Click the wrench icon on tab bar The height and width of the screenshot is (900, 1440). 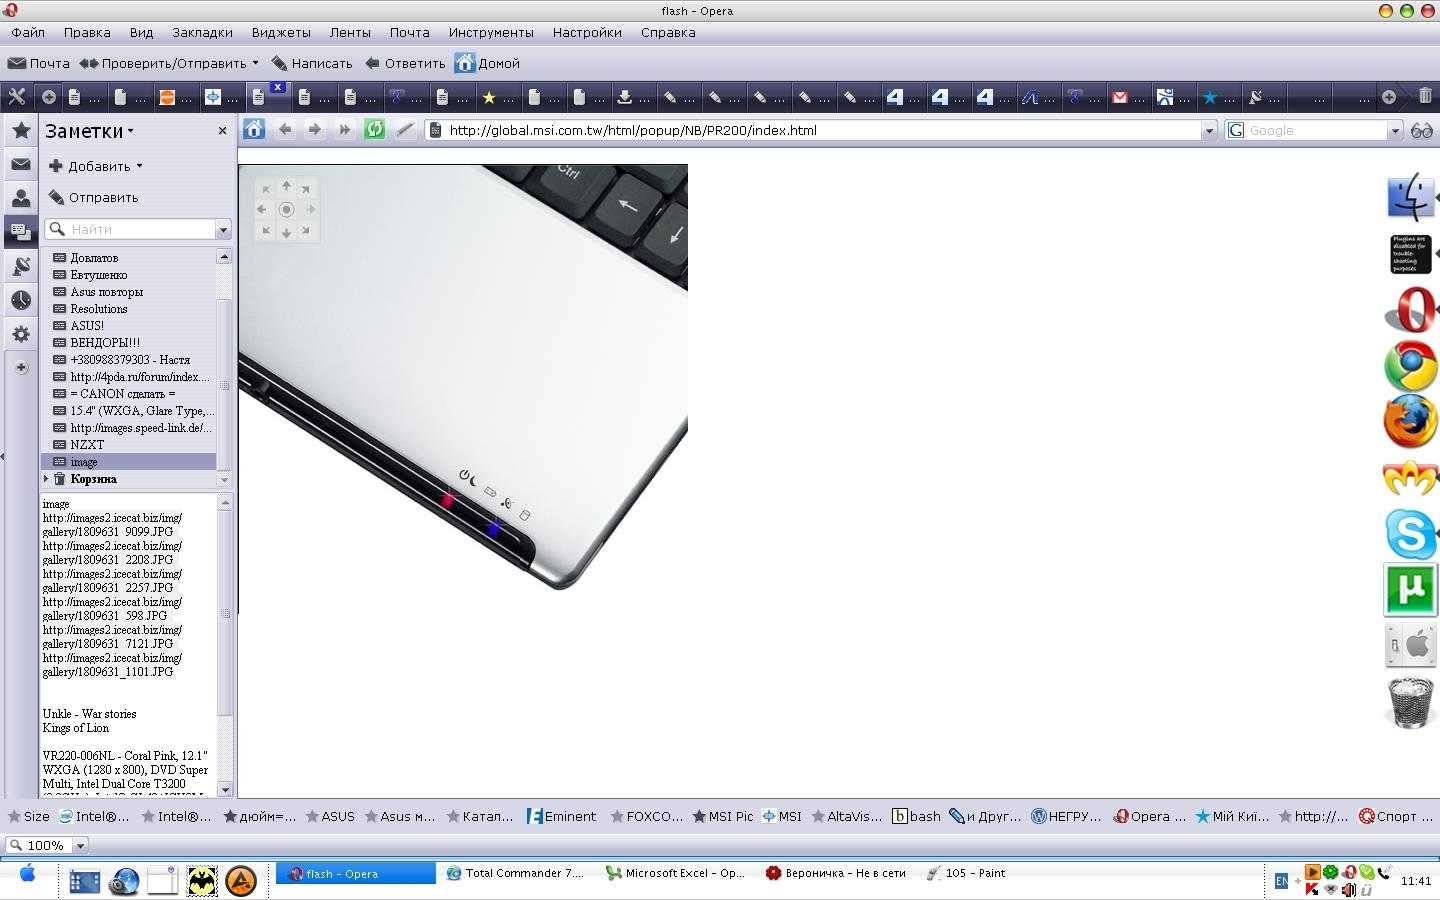17,96
